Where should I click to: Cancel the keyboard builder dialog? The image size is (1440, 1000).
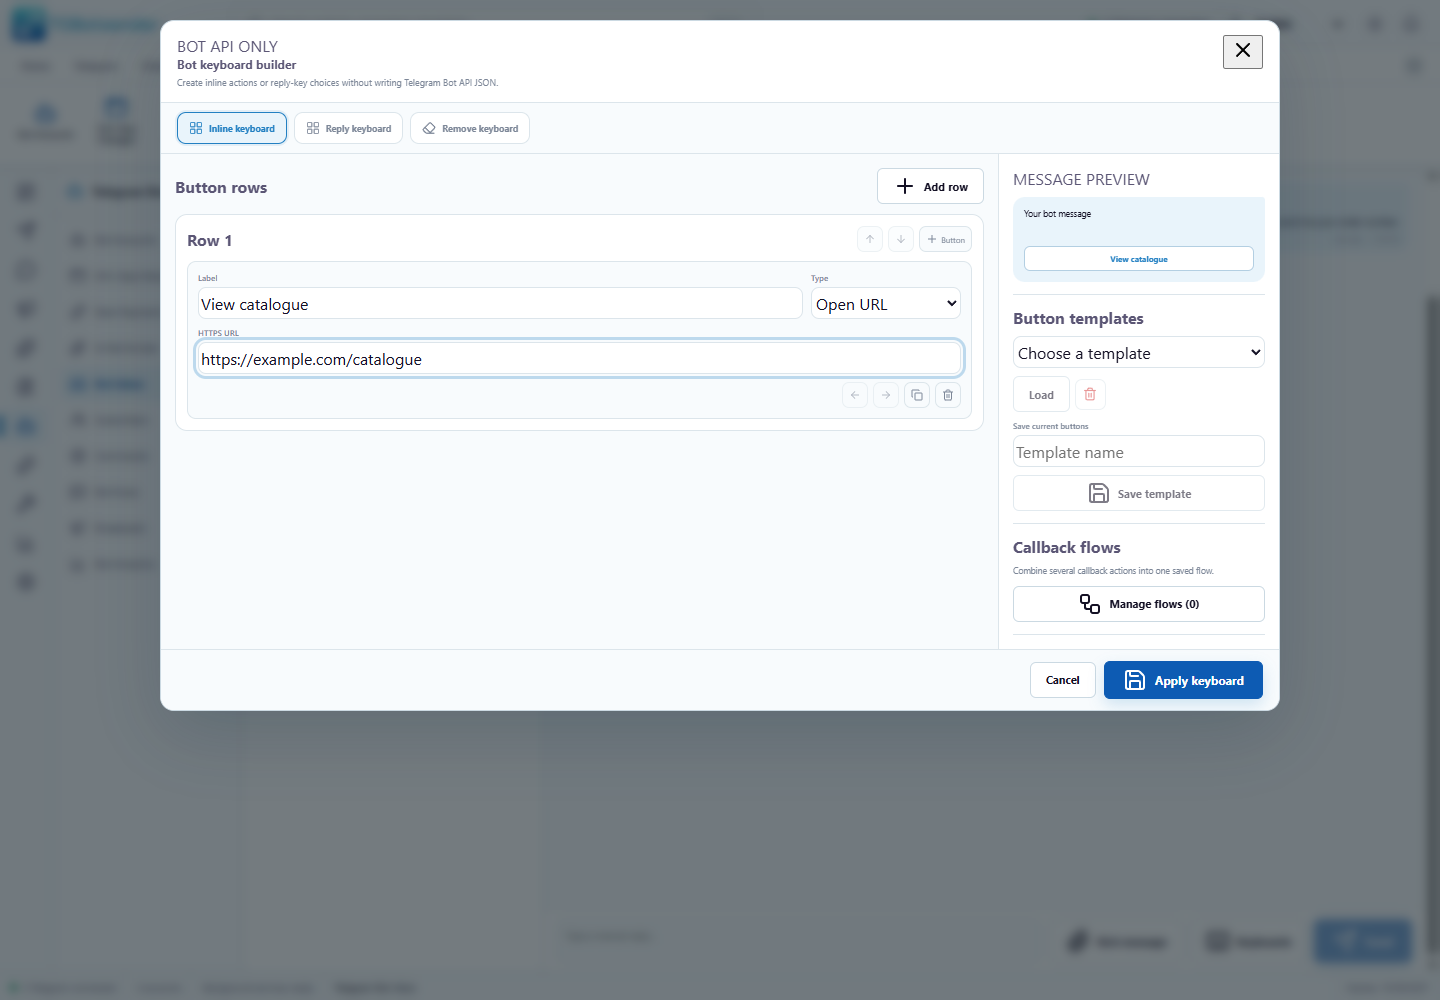tap(1063, 680)
